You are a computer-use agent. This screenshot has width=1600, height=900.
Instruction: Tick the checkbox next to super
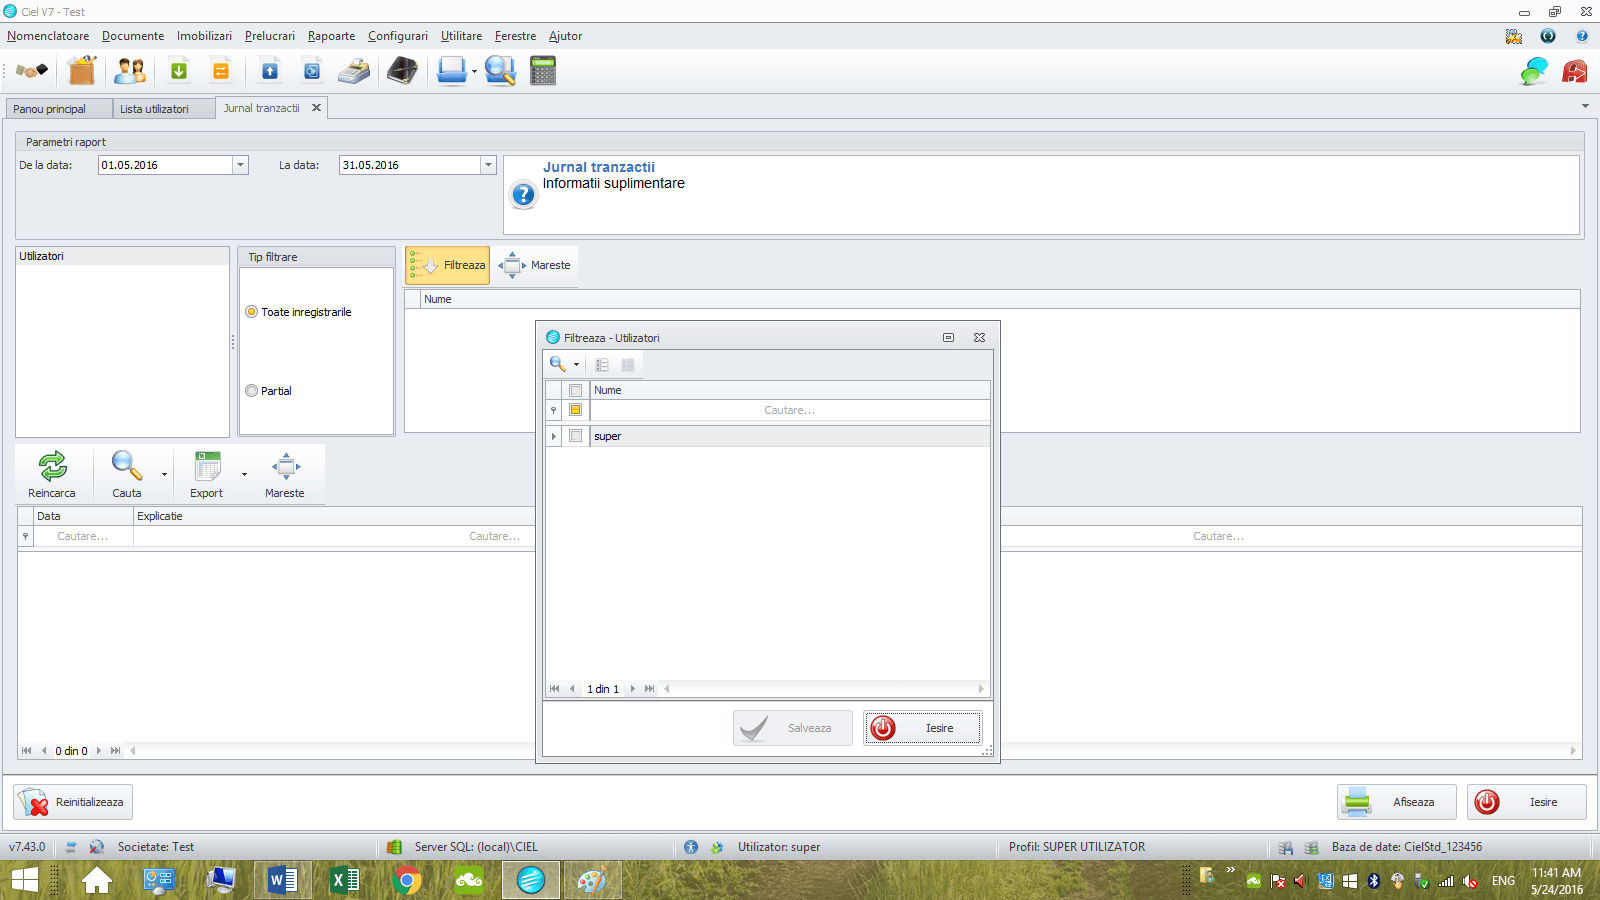pyautogui.click(x=575, y=436)
